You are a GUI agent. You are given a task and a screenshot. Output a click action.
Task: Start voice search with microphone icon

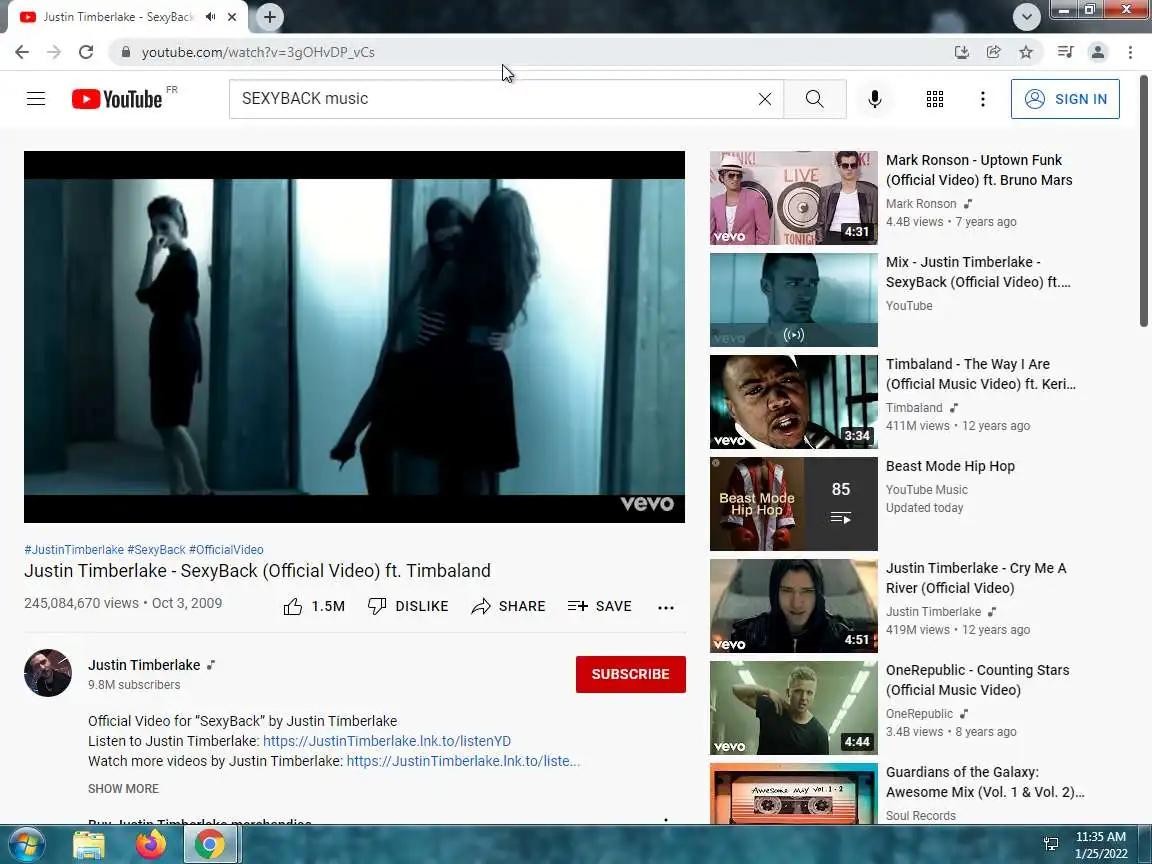pyautogui.click(x=874, y=98)
